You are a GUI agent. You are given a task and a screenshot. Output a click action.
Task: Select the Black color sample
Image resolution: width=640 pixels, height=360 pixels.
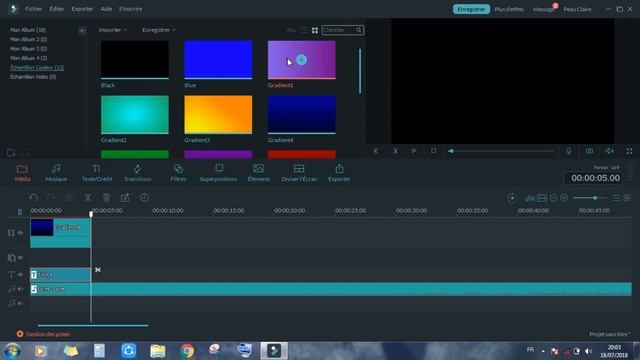tap(135, 59)
